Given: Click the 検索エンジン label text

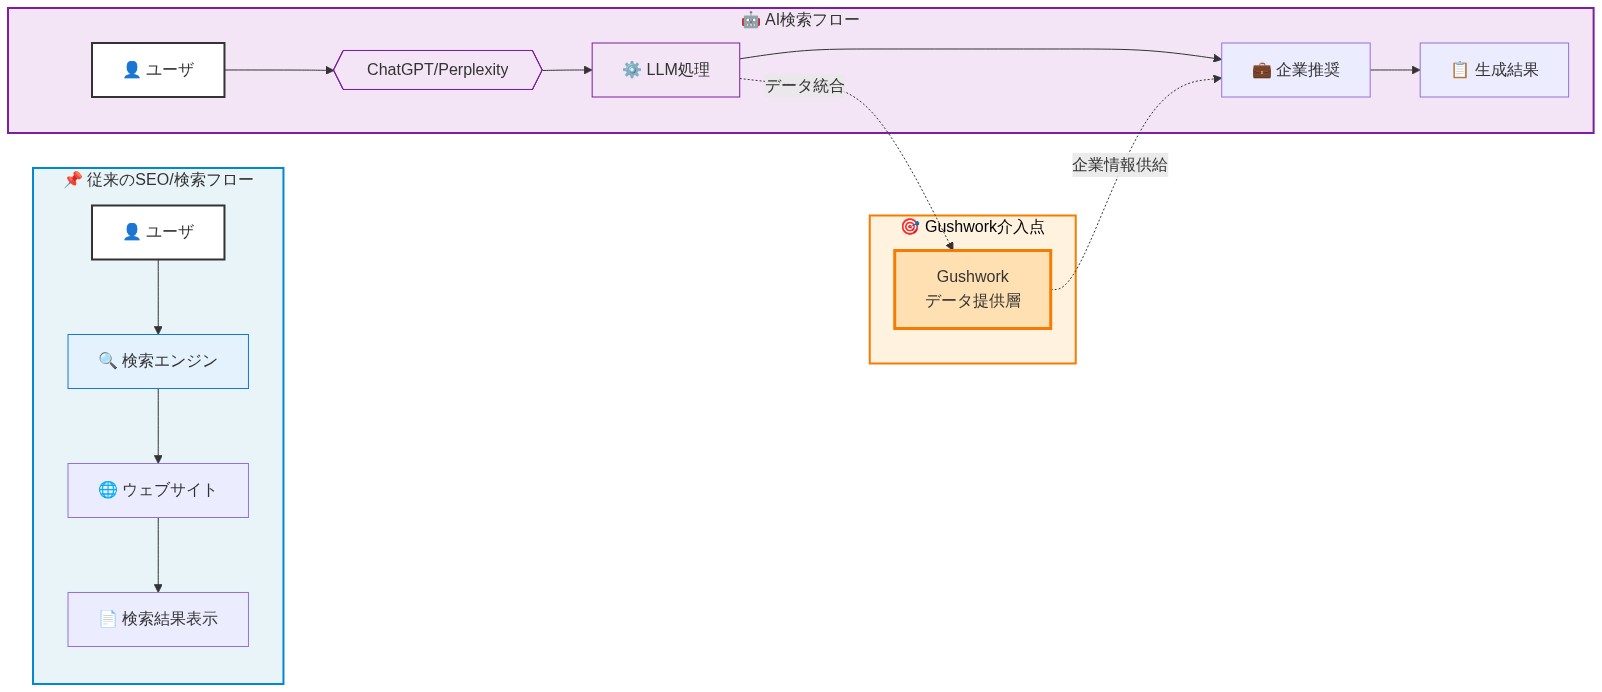Looking at the screenshot, I should coord(170,360).
